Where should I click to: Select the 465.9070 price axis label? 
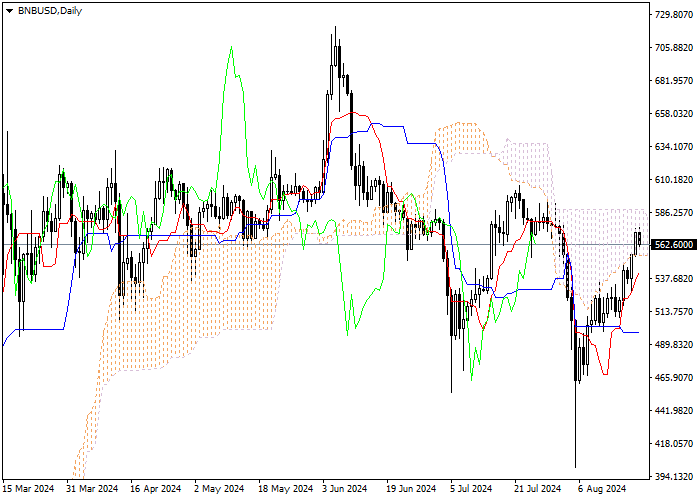point(674,378)
